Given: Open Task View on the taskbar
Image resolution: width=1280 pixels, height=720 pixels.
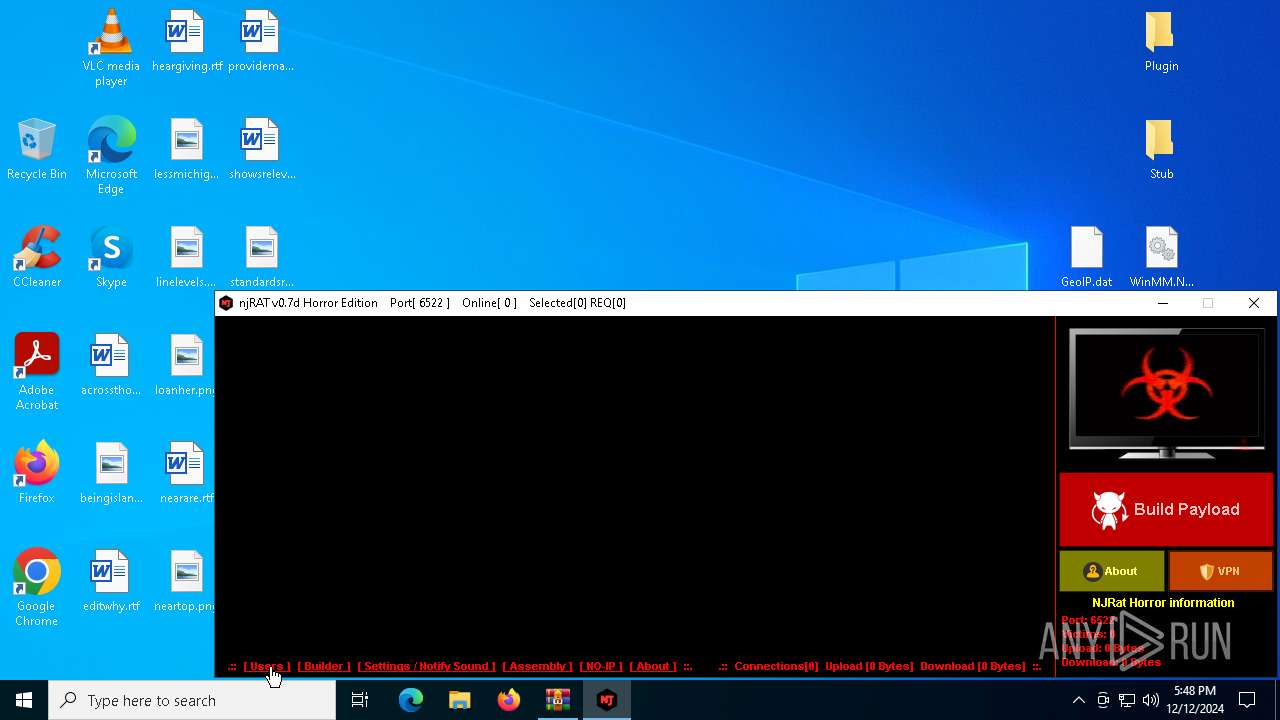Looking at the screenshot, I should tap(360, 700).
